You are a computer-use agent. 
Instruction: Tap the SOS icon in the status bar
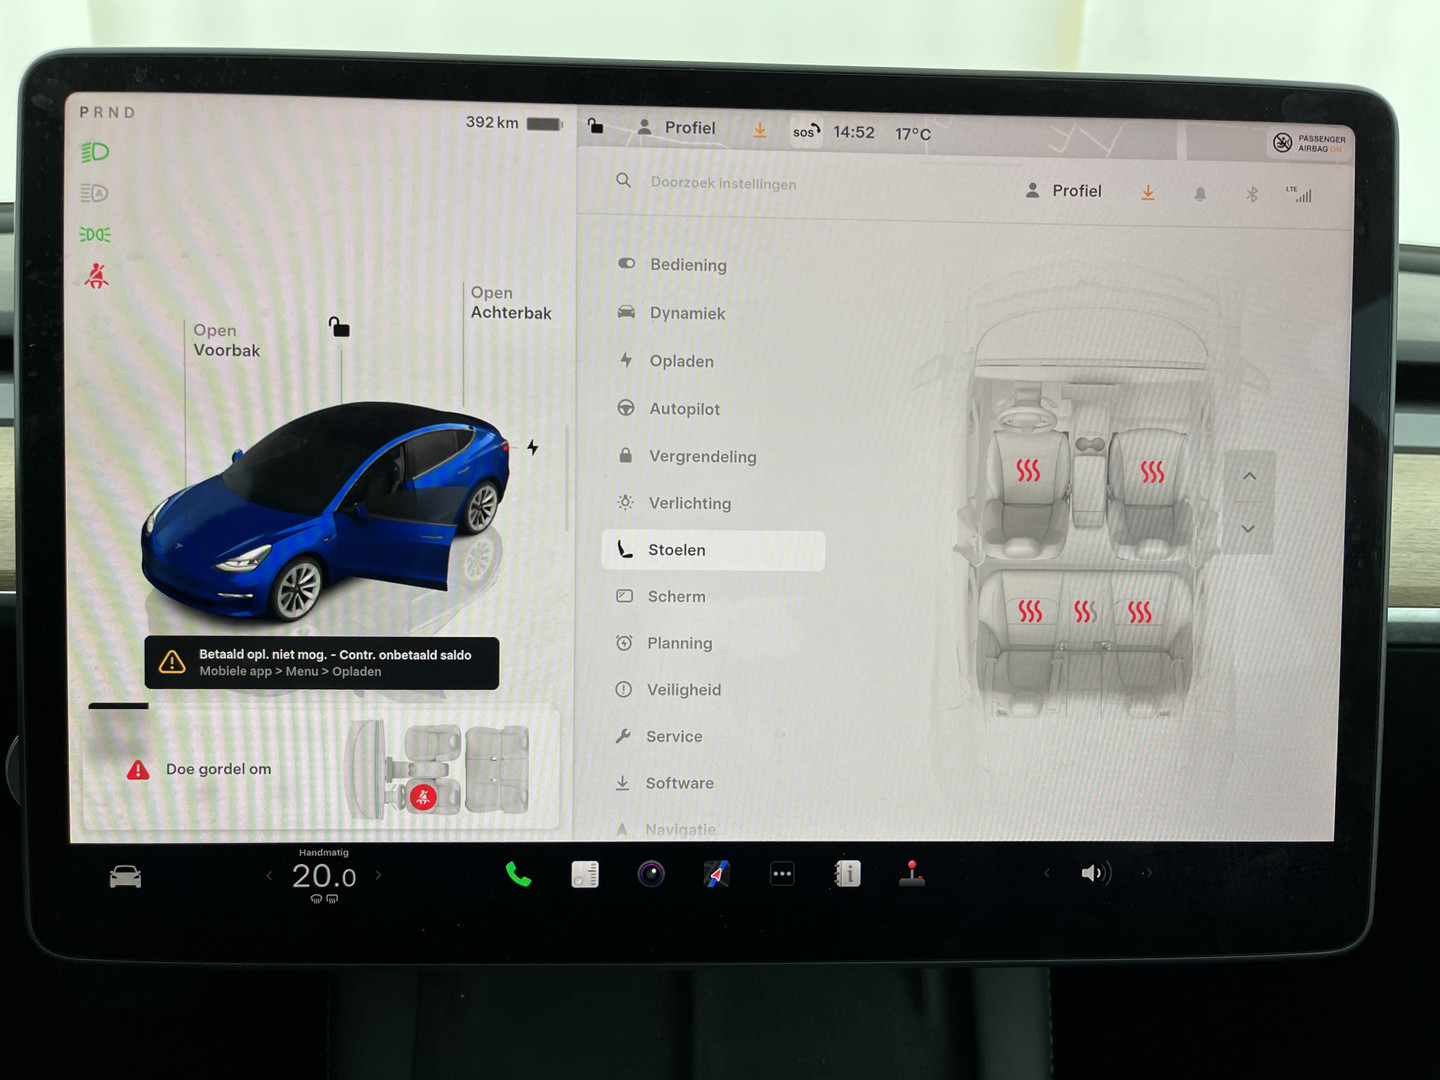tap(804, 131)
